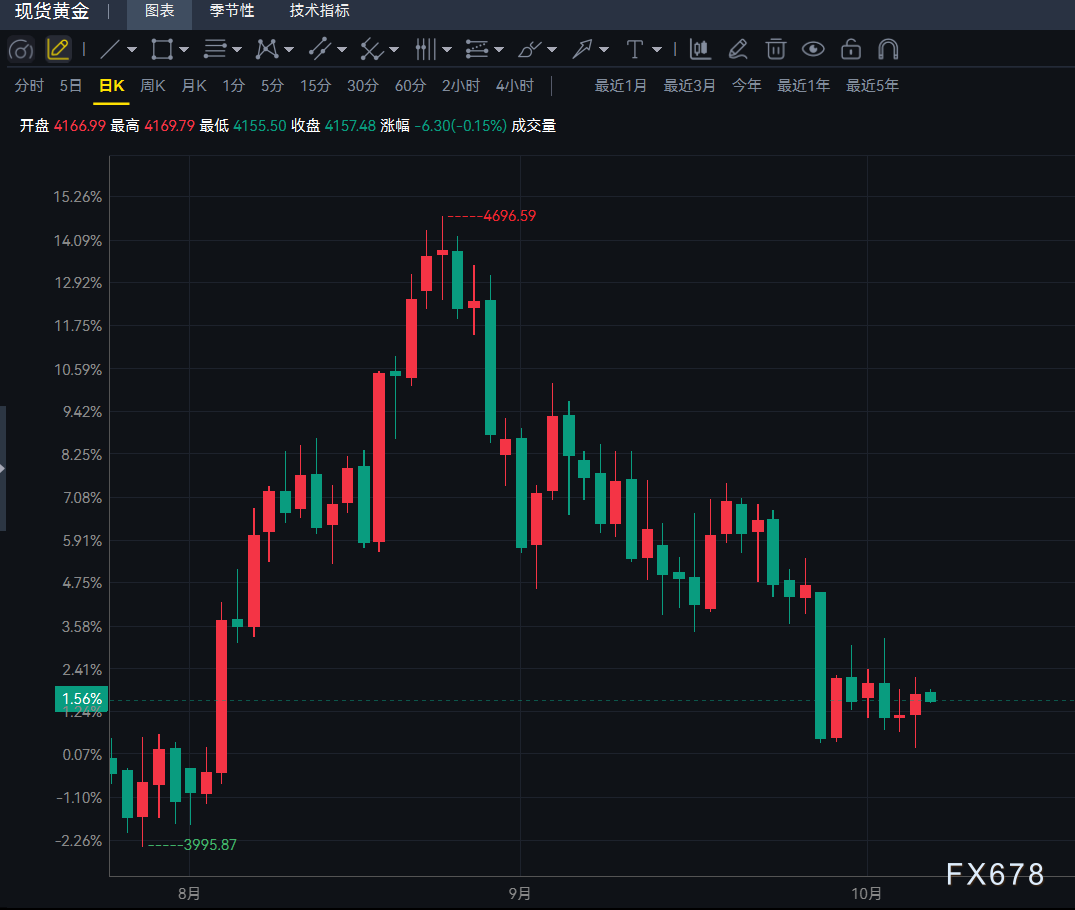Toggle the eye visibility of drawings
Image resolution: width=1075 pixels, height=910 pixels.
click(x=813, y=49)
